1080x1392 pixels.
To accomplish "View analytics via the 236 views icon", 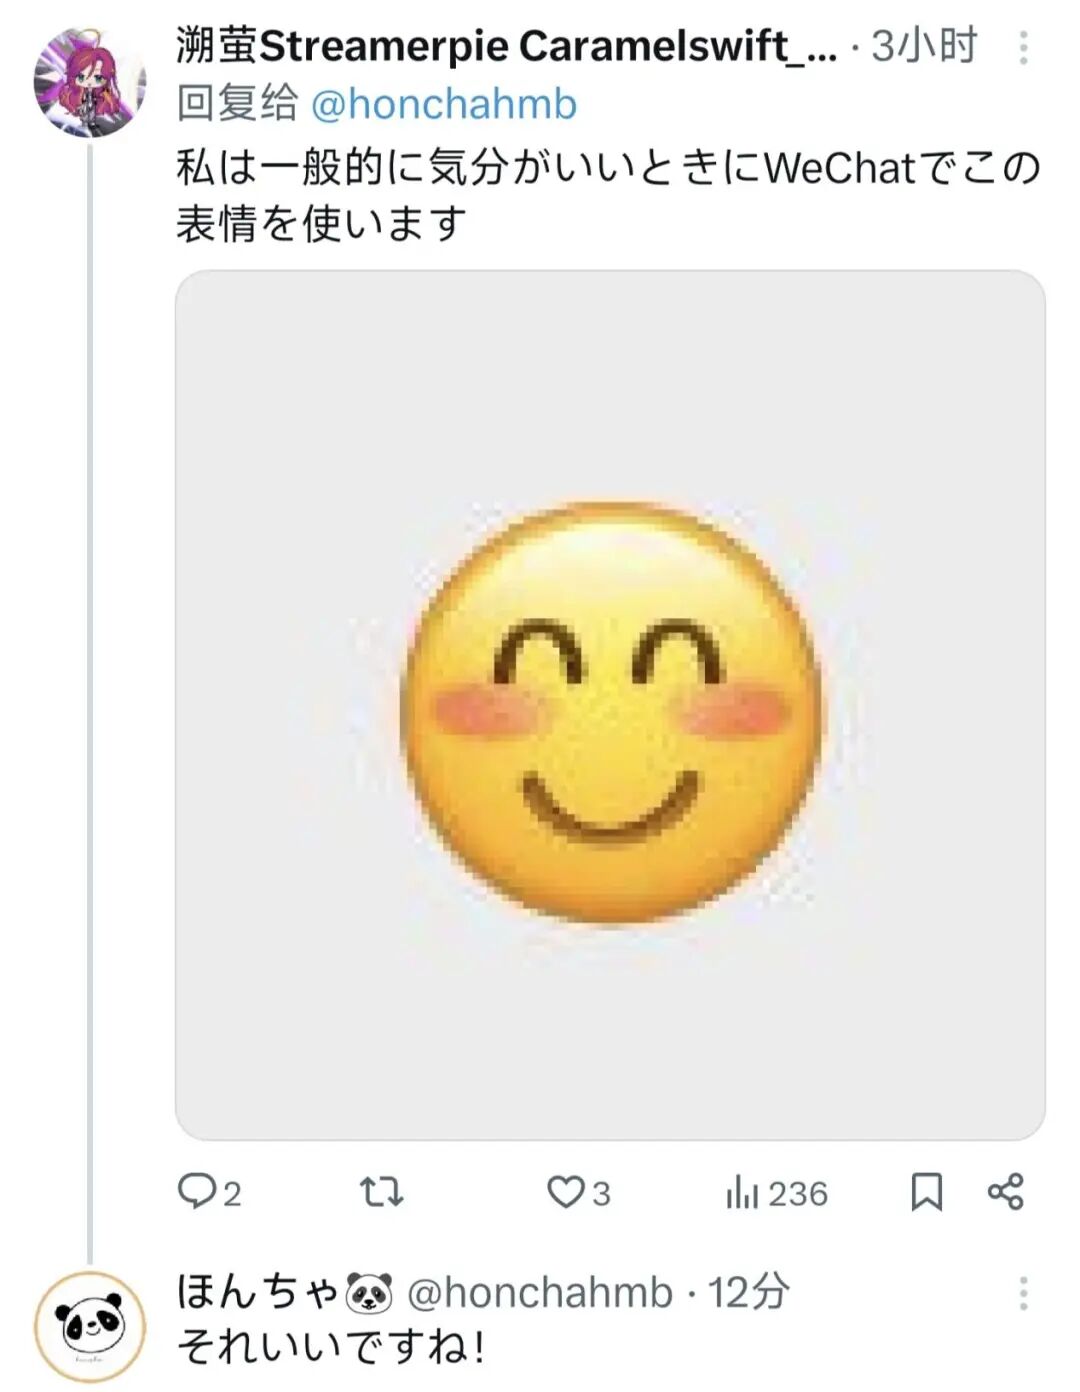I will click(742, 1192).
